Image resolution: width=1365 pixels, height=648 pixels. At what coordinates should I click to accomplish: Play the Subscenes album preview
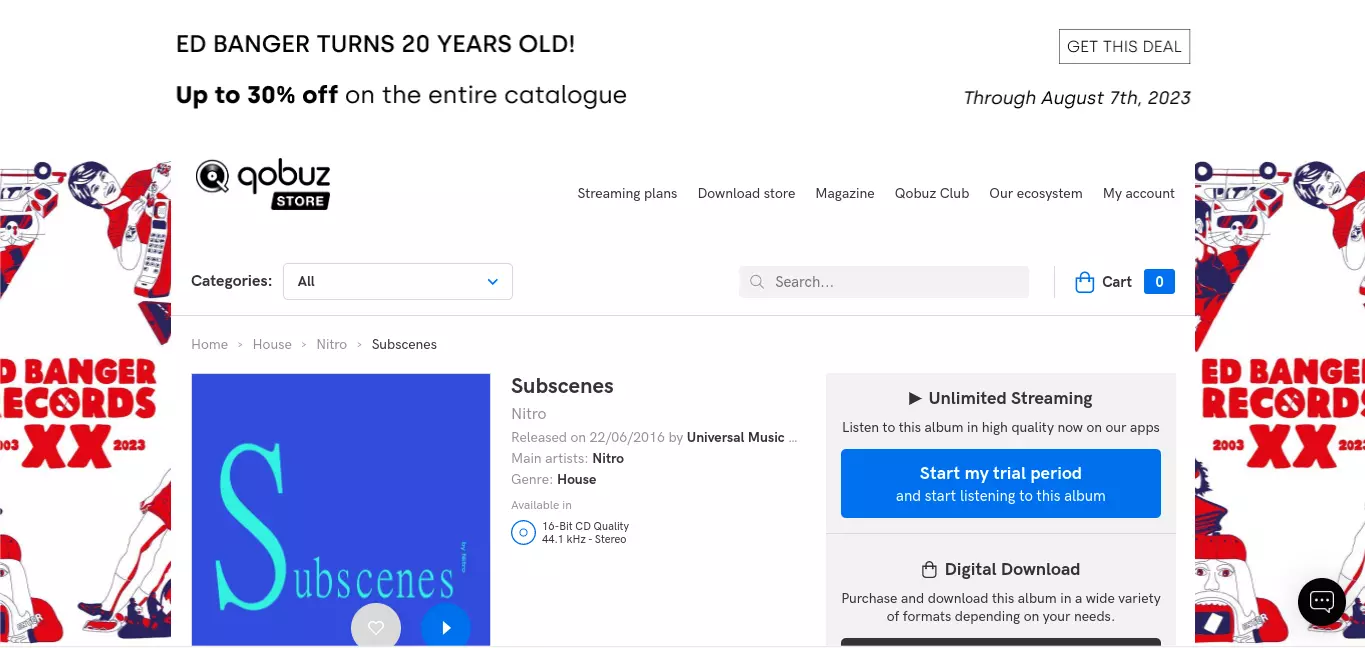pyautogui.click(x=446, y=627)
